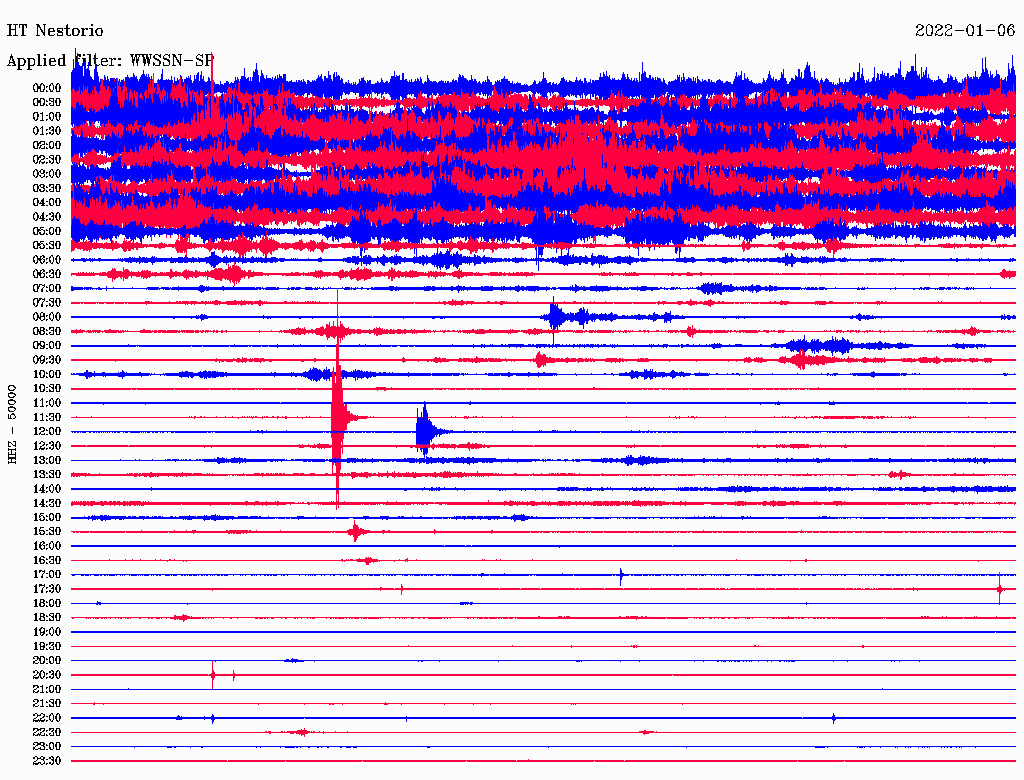The width and height of the screenshot is (1024, 780).
Task: Select the 22:30 time label
Action: (x=47, y=732)
